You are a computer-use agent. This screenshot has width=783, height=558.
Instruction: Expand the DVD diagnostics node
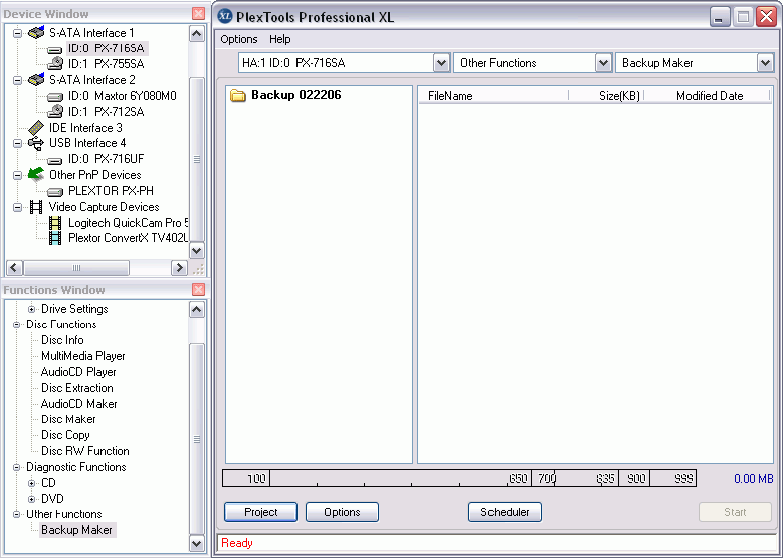click(31, 499)
